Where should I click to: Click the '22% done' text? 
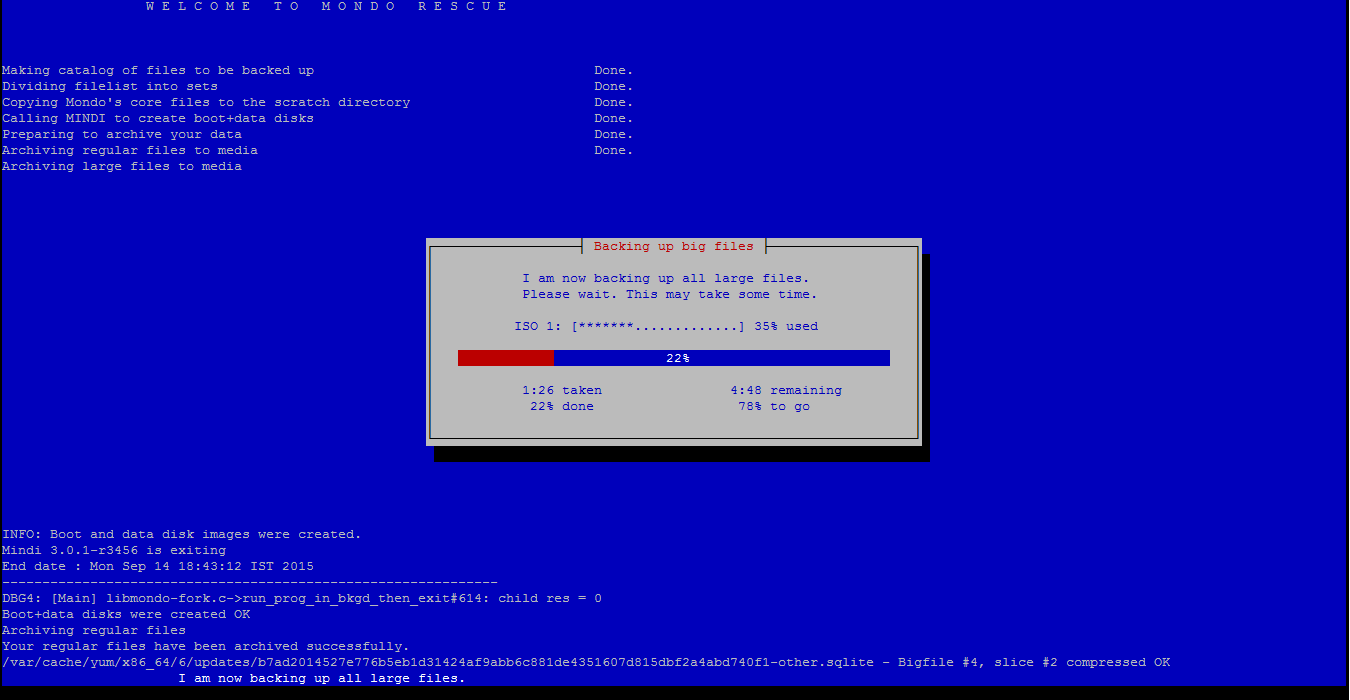click(x=562, y=407)
